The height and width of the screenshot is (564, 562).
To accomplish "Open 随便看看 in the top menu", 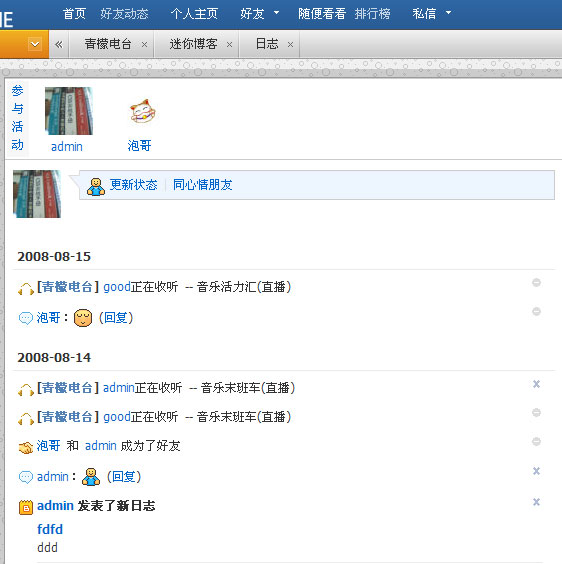I will [x=322, y=14].
